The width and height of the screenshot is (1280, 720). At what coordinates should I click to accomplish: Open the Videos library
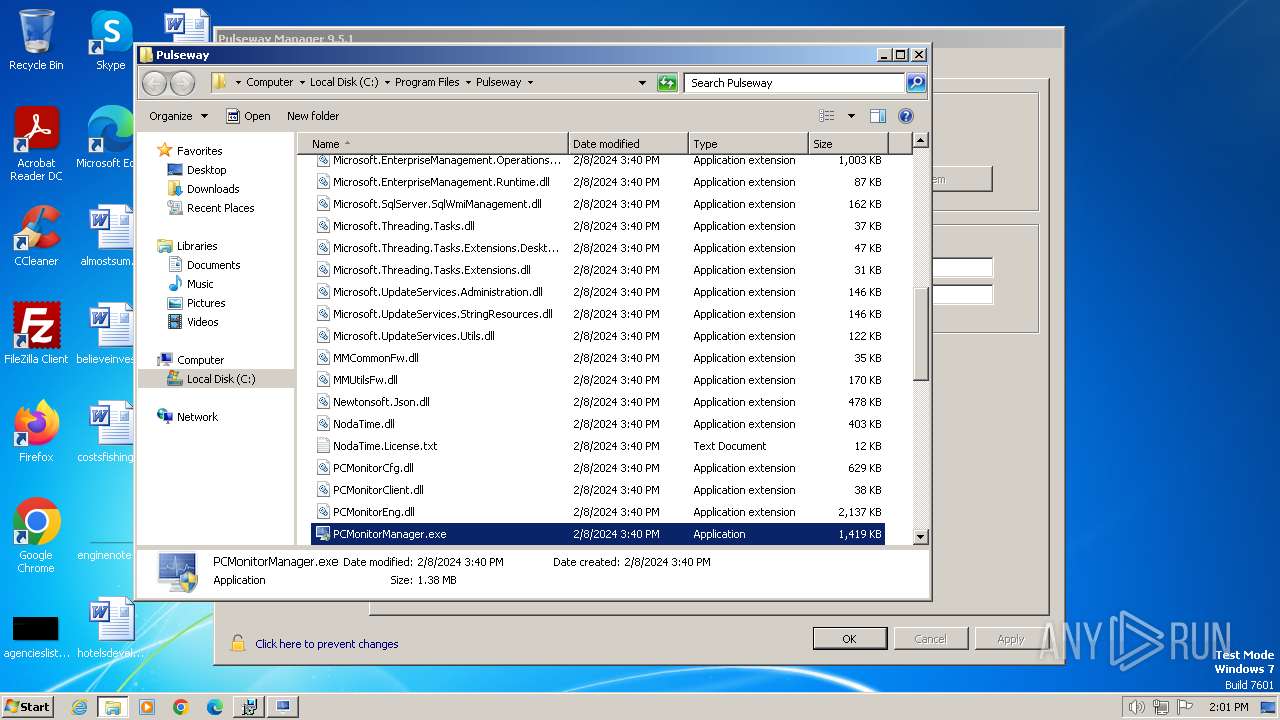coord(202,322)
